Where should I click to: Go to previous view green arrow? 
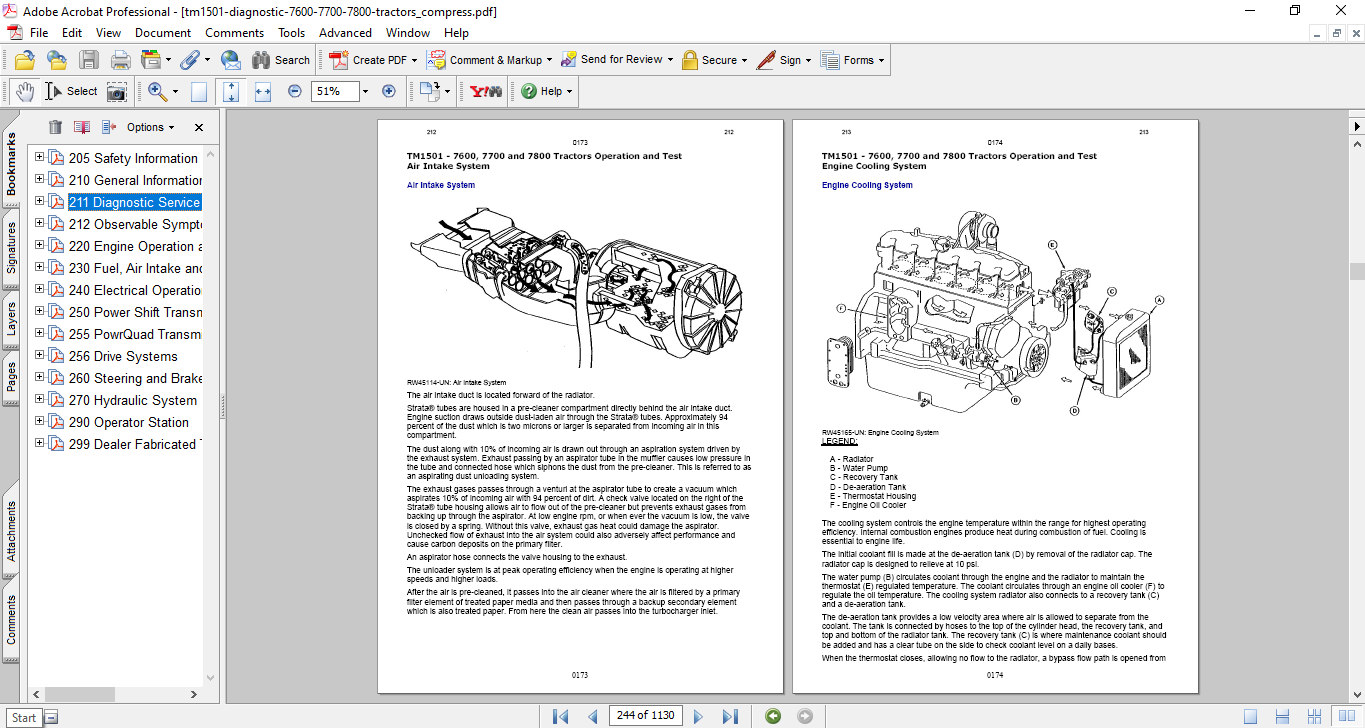(772, 716)
